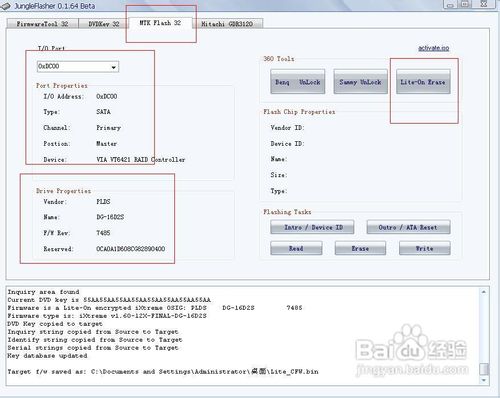
Task: Maximize the JungleFlasher window
Action: (466, 4)
